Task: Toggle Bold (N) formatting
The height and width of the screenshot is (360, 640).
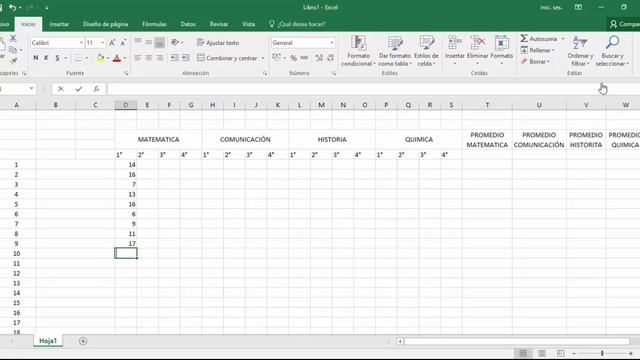Action: pyautogui.click(x=36, y=58)
